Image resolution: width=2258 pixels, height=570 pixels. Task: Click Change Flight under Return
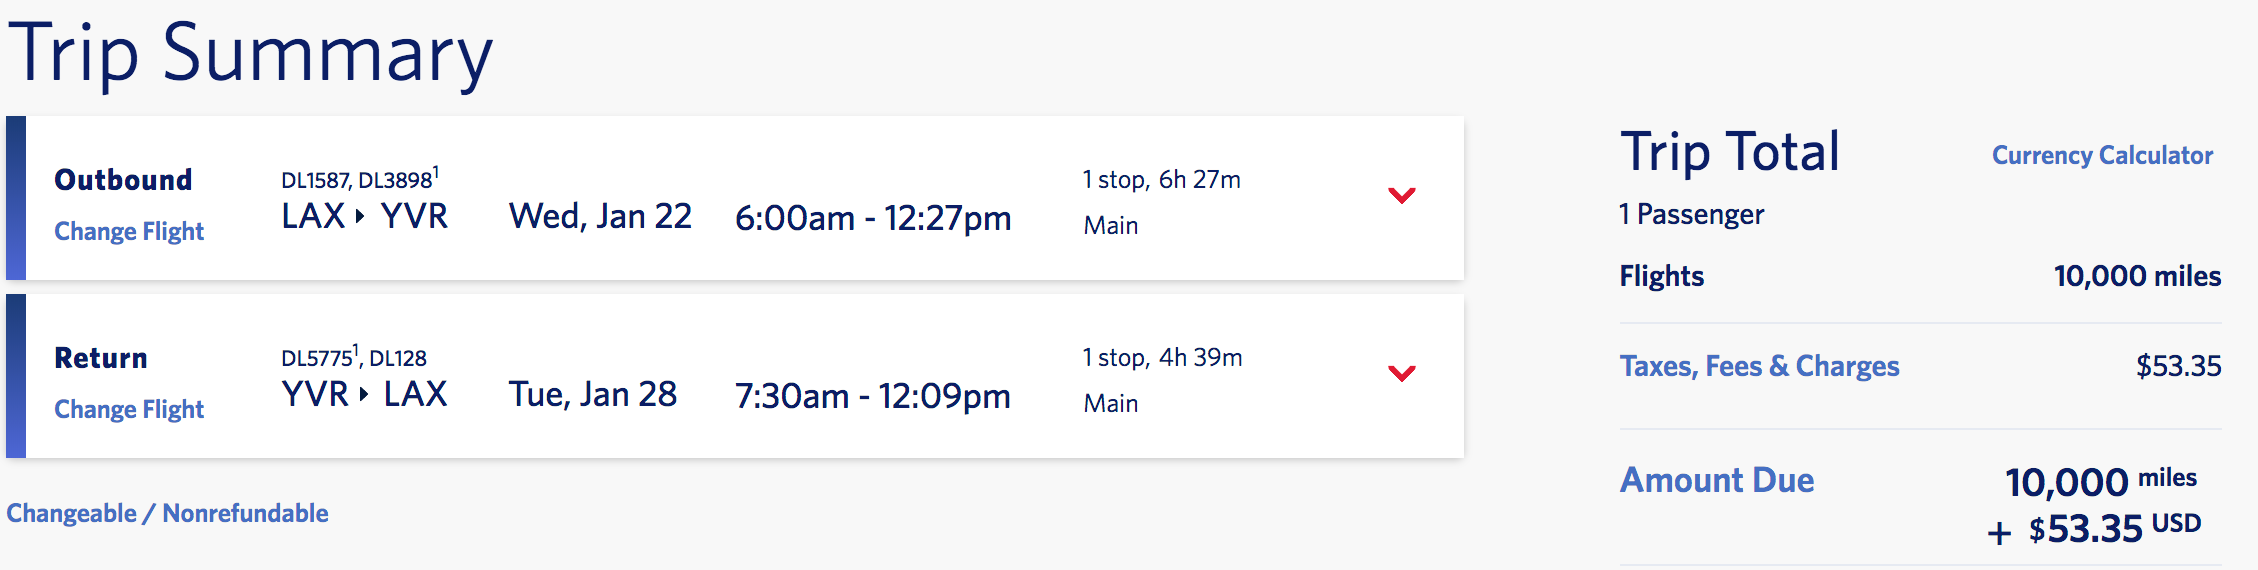129,409
